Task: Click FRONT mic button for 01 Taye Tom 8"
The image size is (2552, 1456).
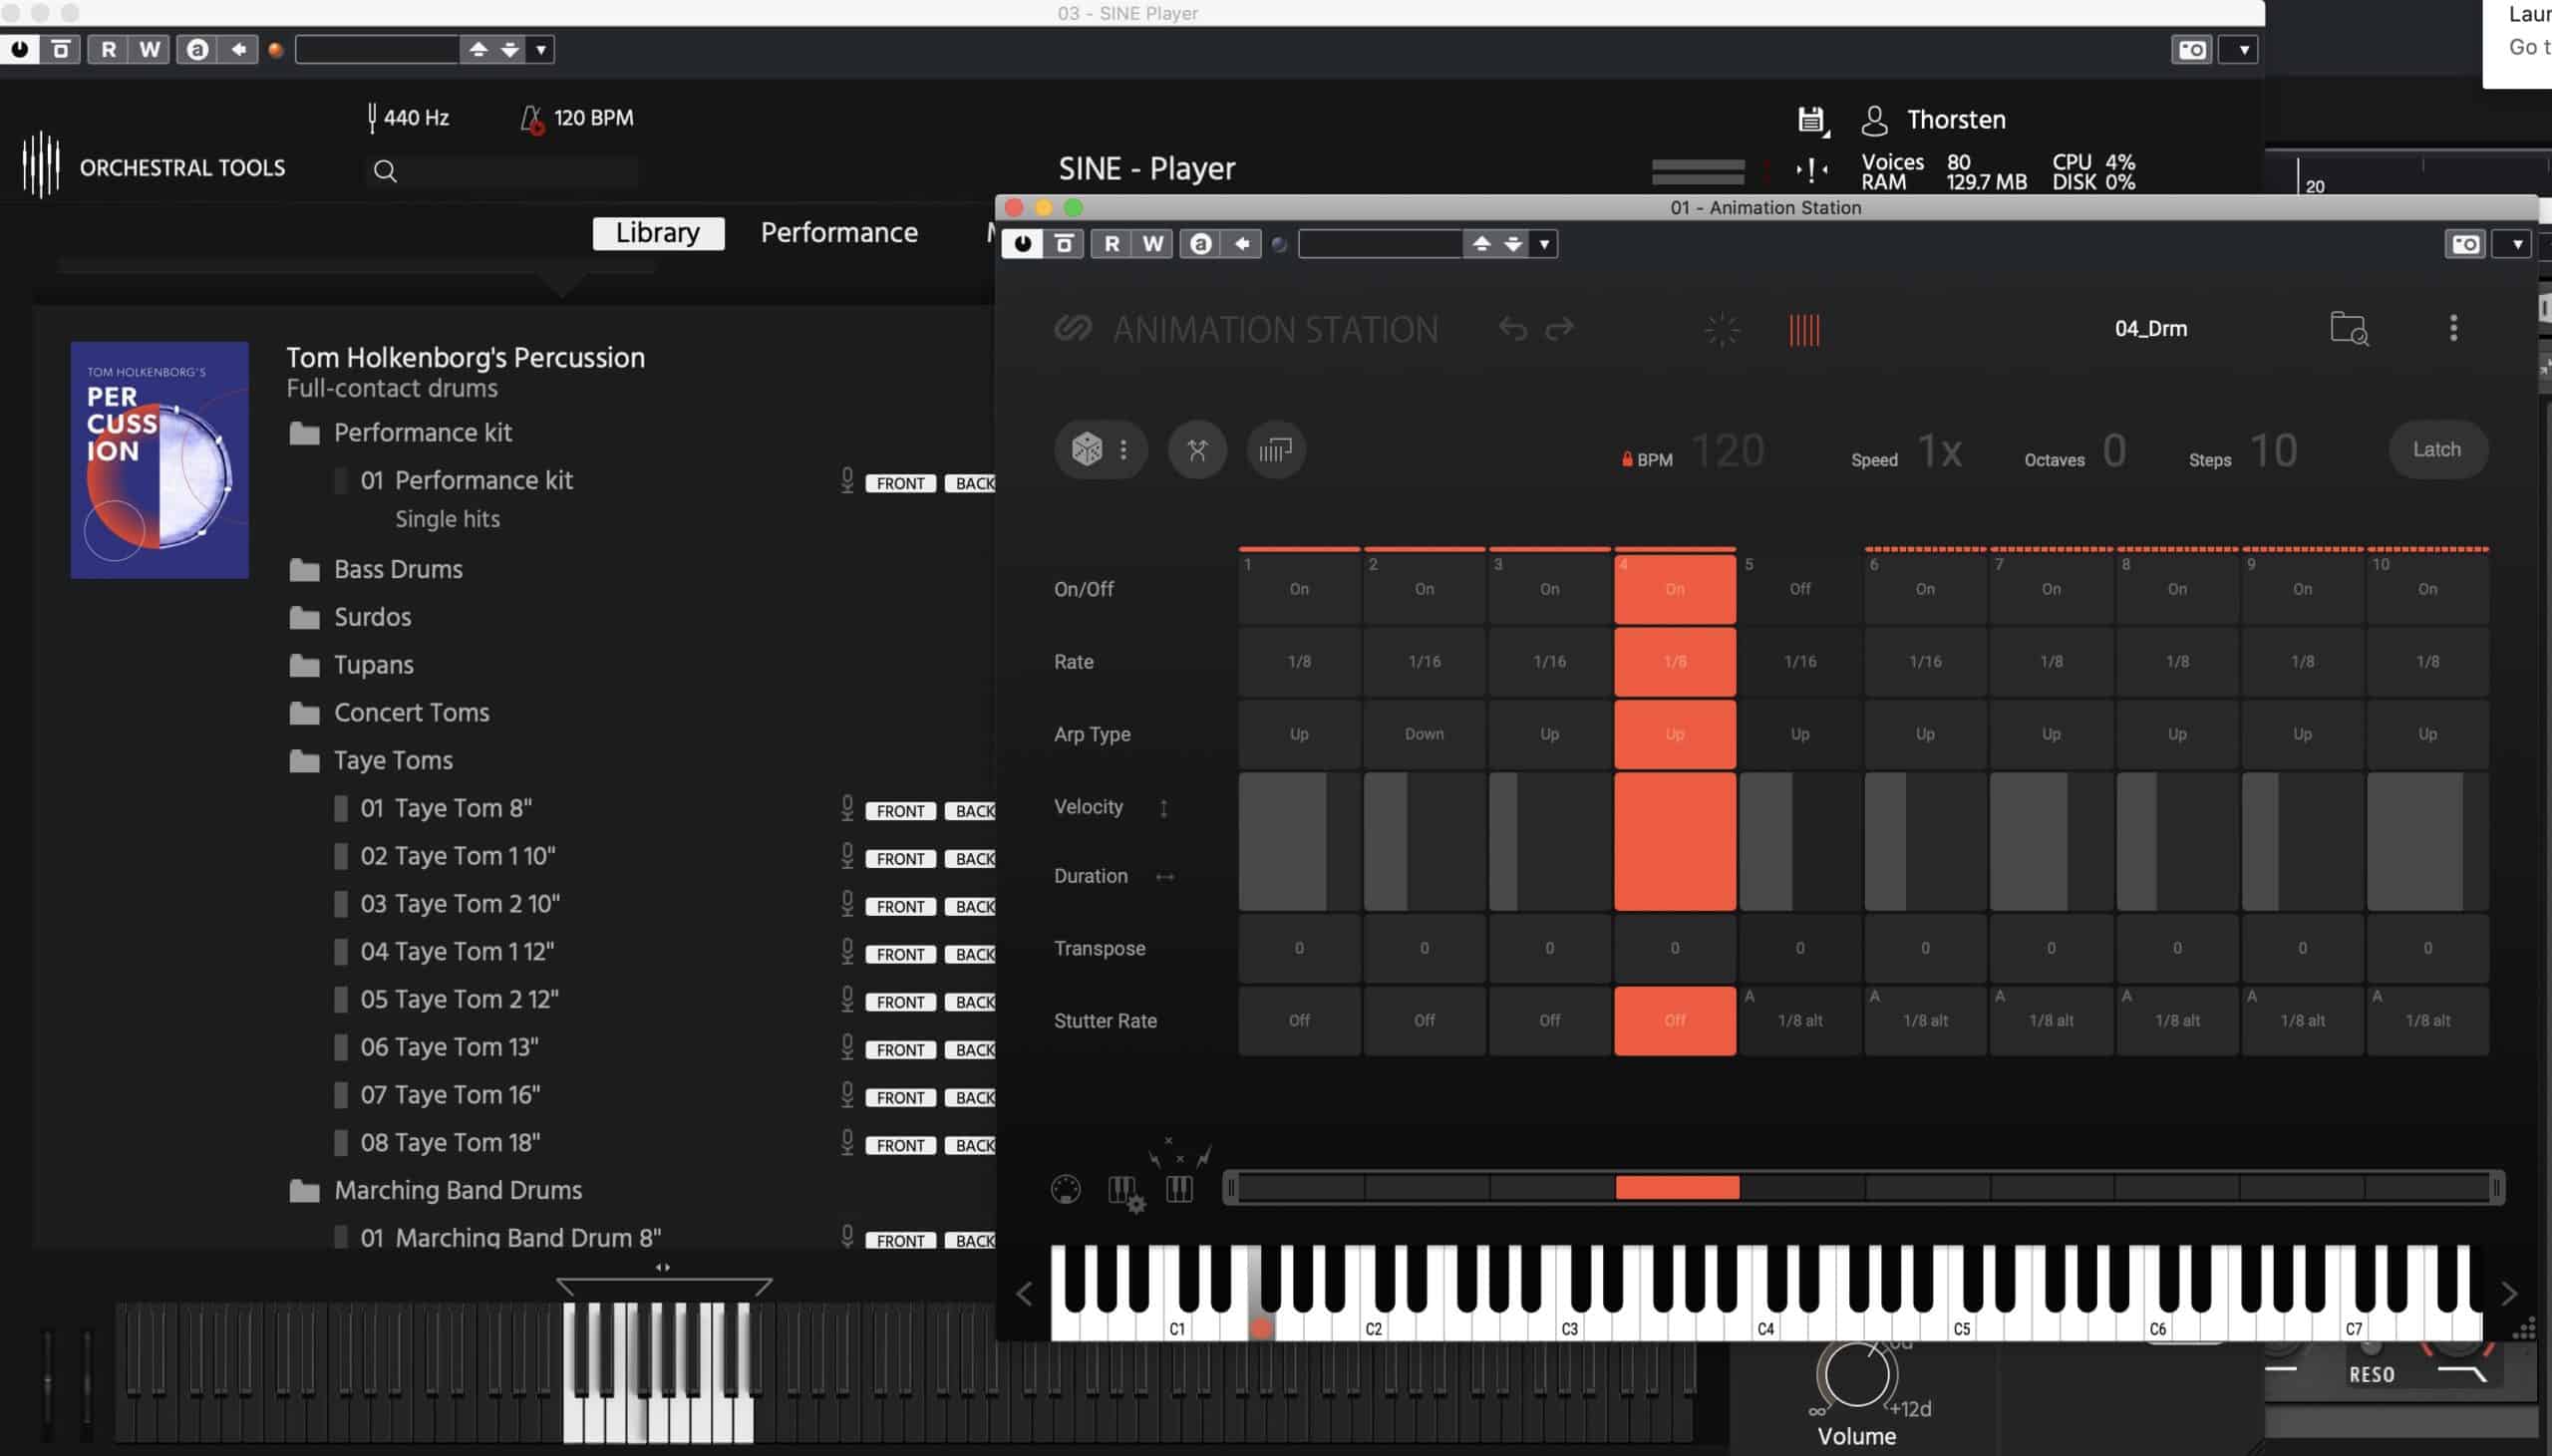Action: click(x=900, y=811)
